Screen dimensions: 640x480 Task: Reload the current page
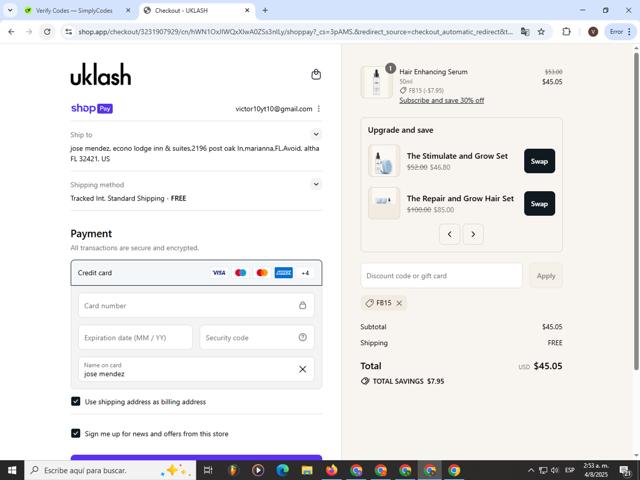[x=47, y=31]
